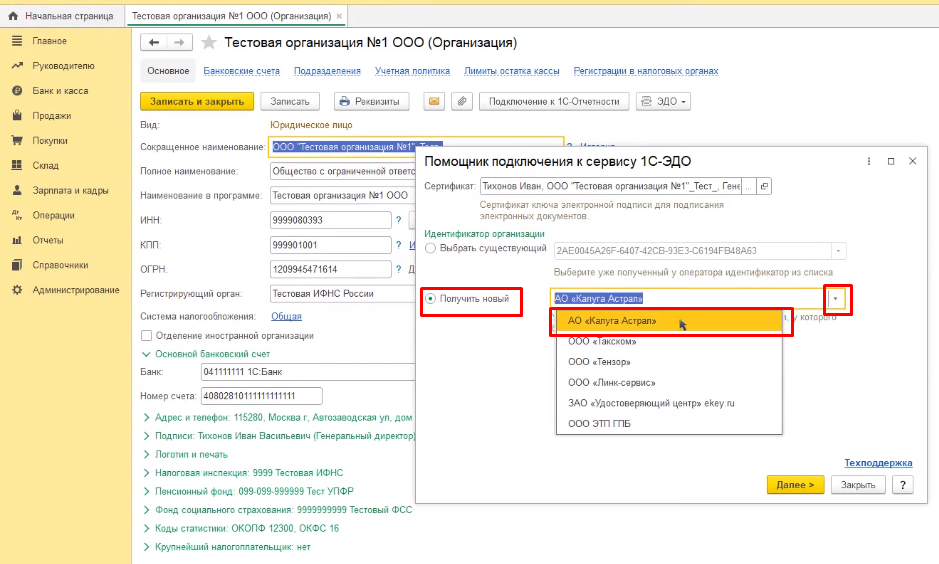The height and width of the screenshot is (564, 939).
Task: Close the Тестовая организация №1 tab
Action: coord(339,16)
